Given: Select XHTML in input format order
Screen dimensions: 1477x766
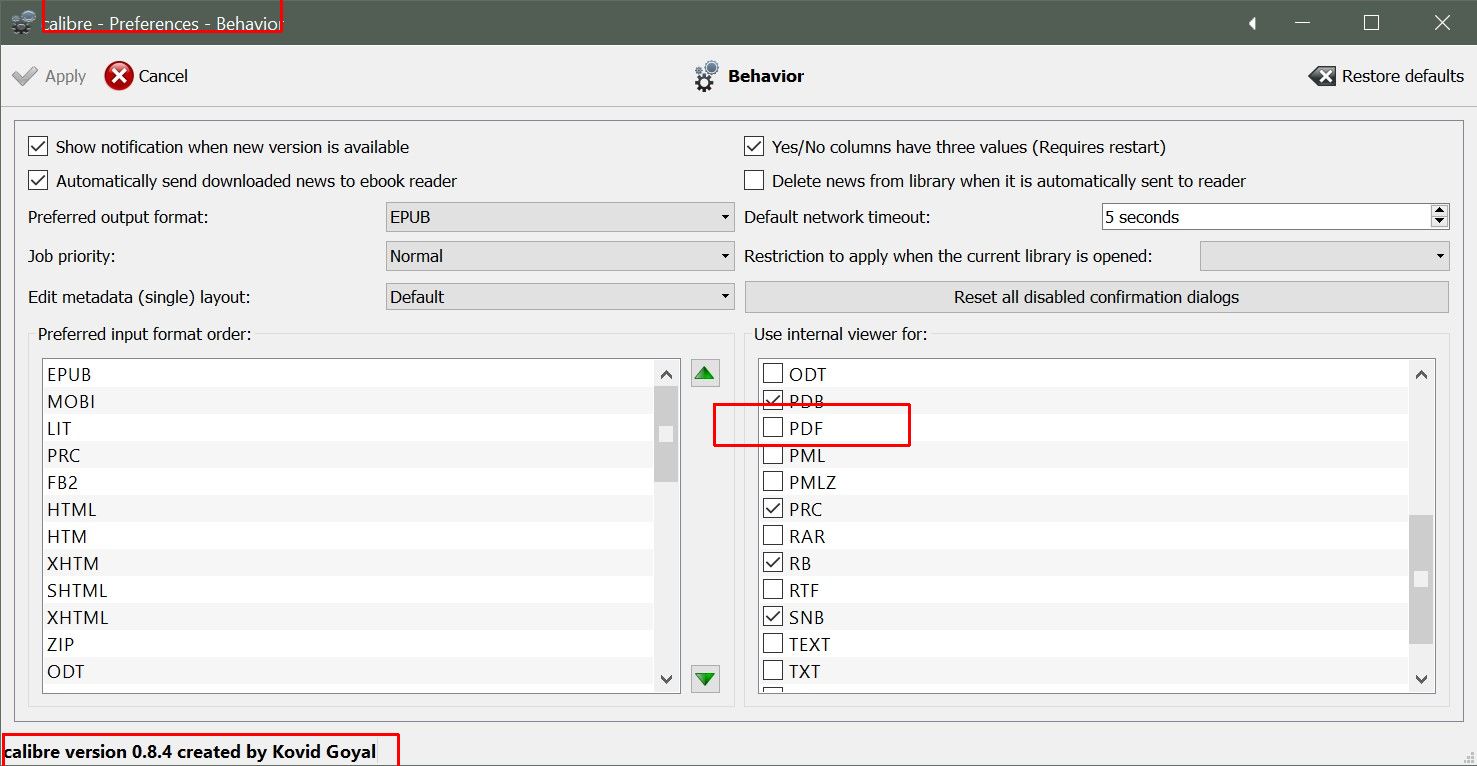Looking at the screenshot, I should click(348, 617).
